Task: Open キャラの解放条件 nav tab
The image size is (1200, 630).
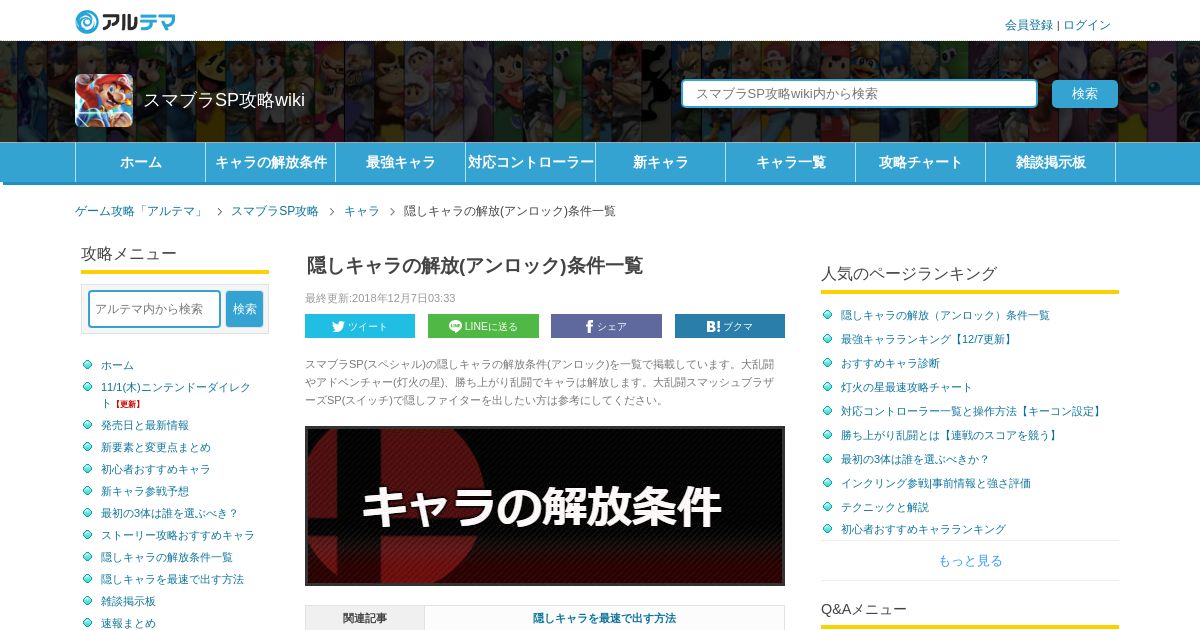Action: click(x=271, y=162)
